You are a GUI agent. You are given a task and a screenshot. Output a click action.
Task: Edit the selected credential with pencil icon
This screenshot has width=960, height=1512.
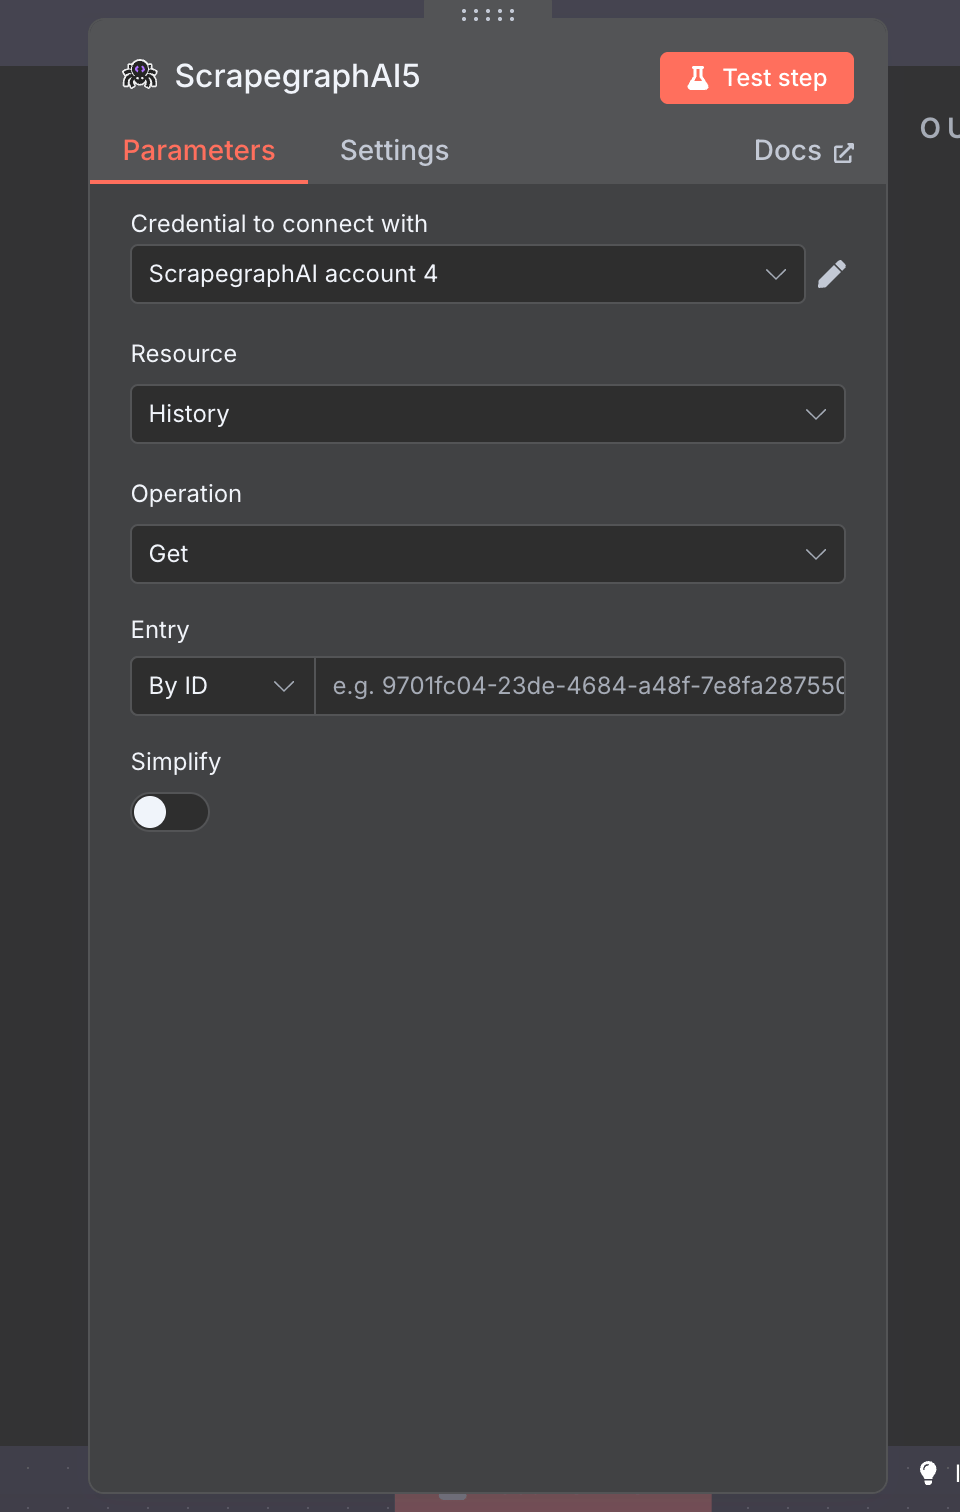coord(832,274)
